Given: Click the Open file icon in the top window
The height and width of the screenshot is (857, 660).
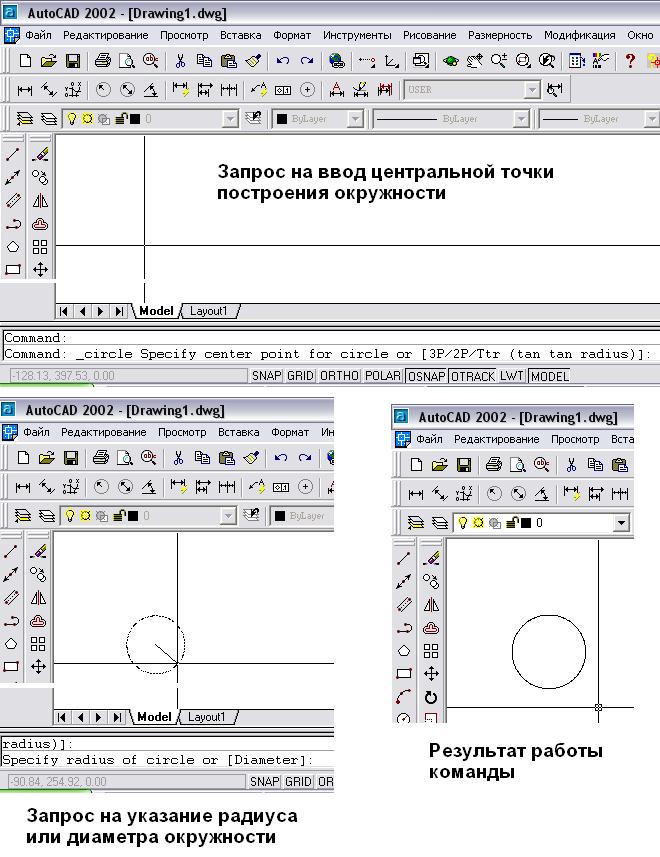Looking at the screenshot, I should [49, 60].
